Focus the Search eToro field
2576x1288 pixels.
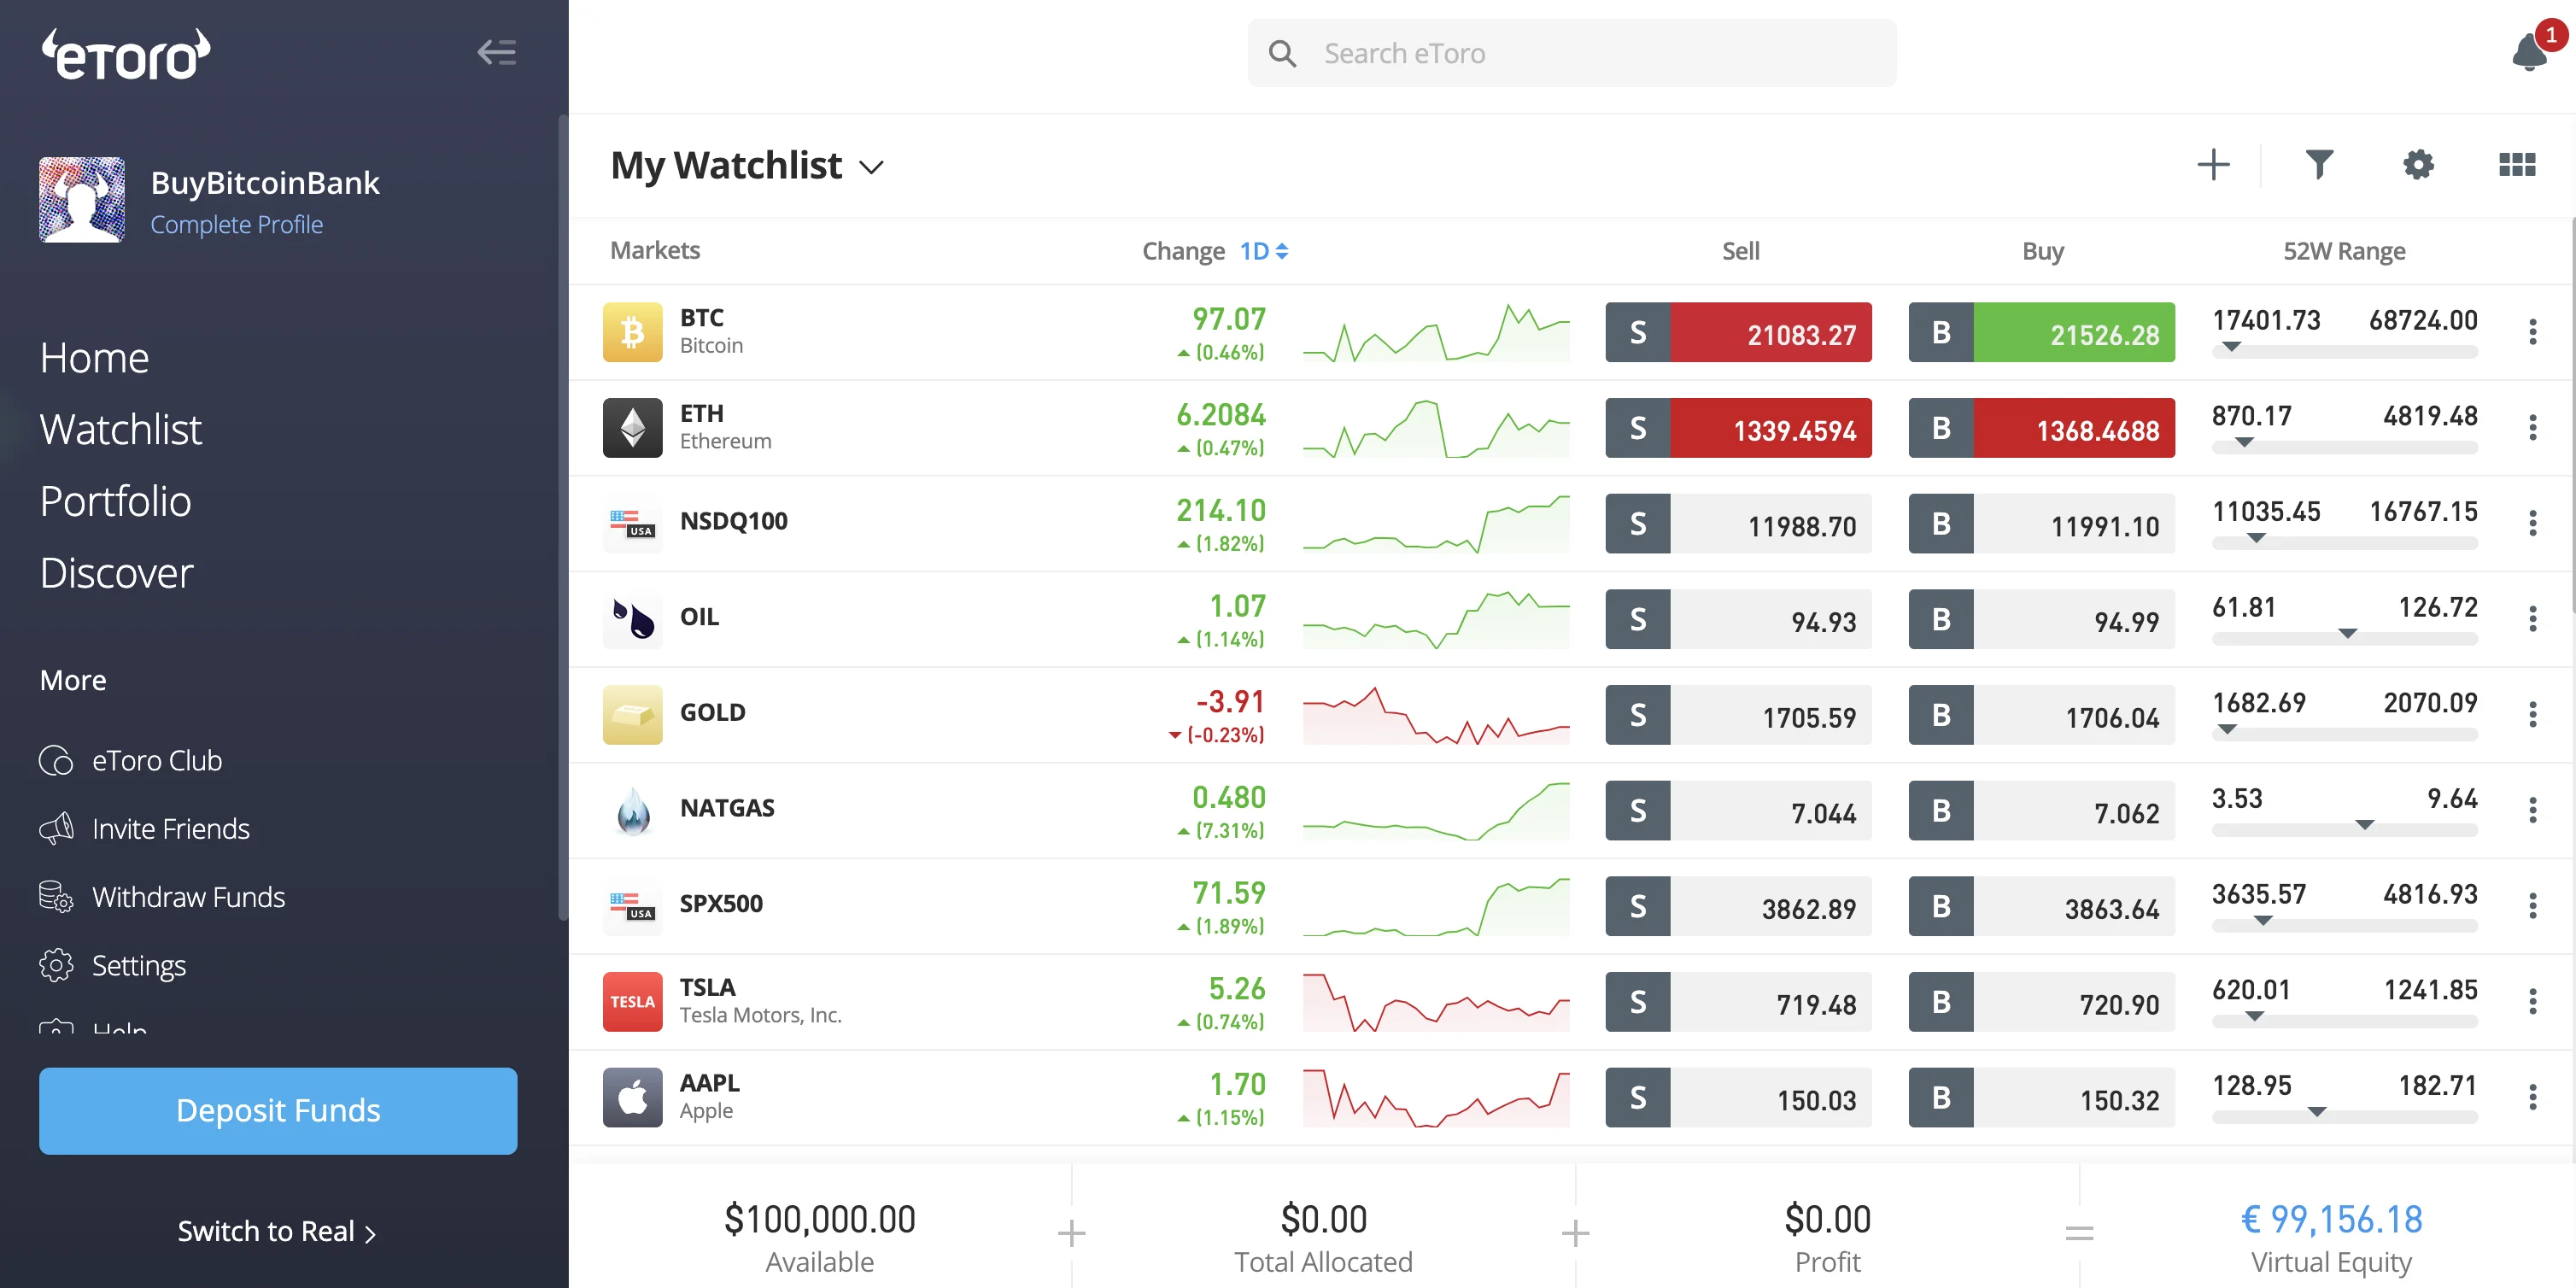(1572, 53)
